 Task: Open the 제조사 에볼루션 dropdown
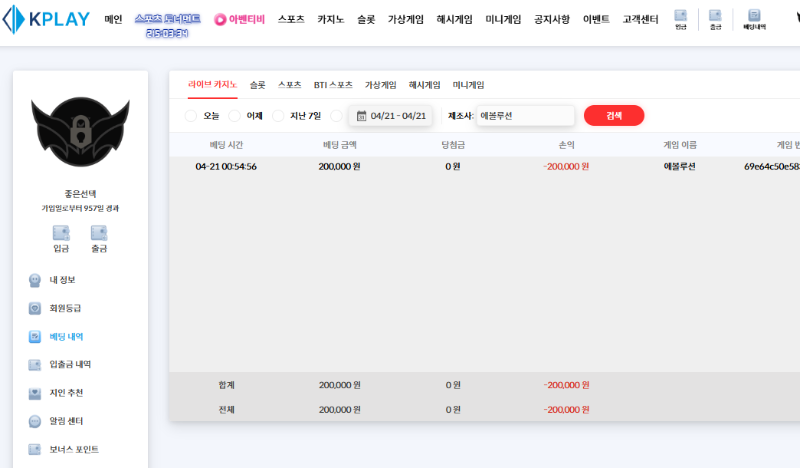coord(526,116)
